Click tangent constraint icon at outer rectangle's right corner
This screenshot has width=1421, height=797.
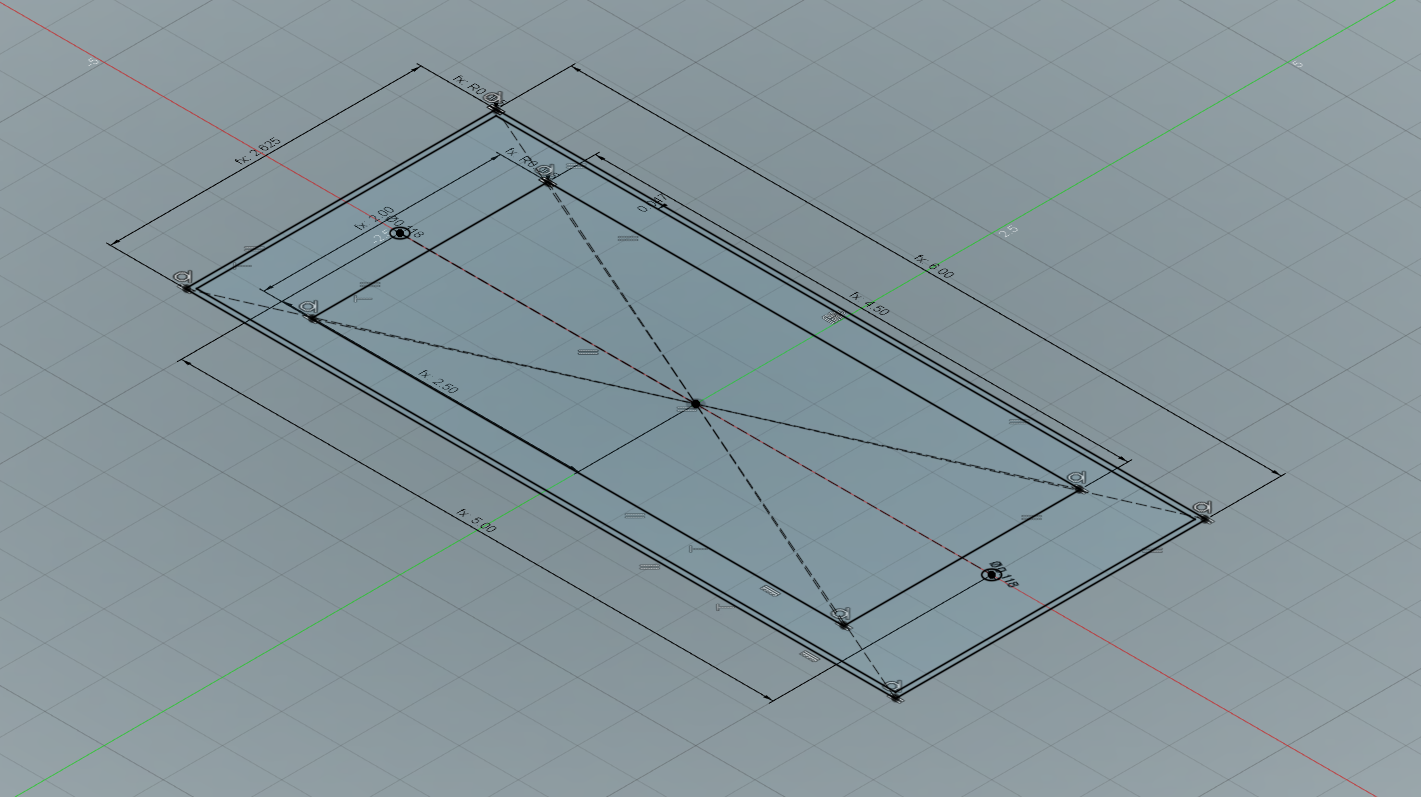pyautogui.click(x=1203, y=507)
